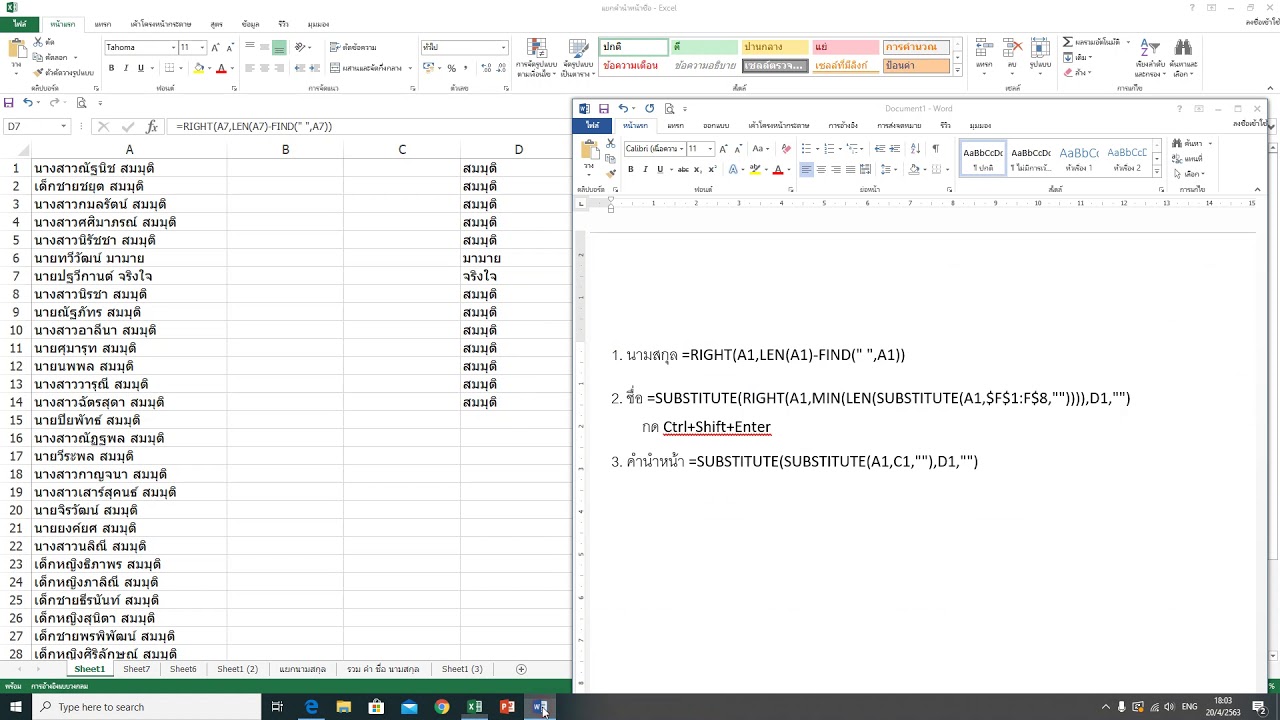Select cell A7 with นายปรูวีกานต์ จริงใจ
The width and height of the screenshot is (1280, 720).
(129, 276)
